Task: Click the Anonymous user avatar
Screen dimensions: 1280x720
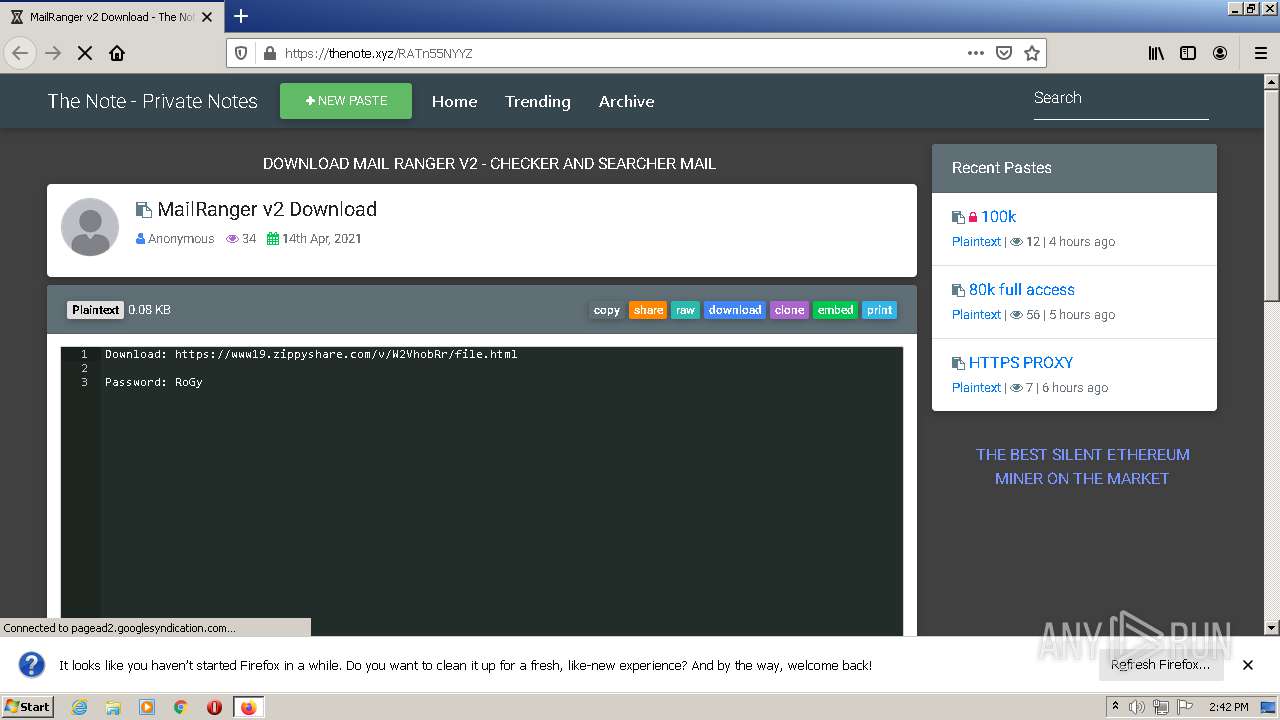Action: click(90, 227)
